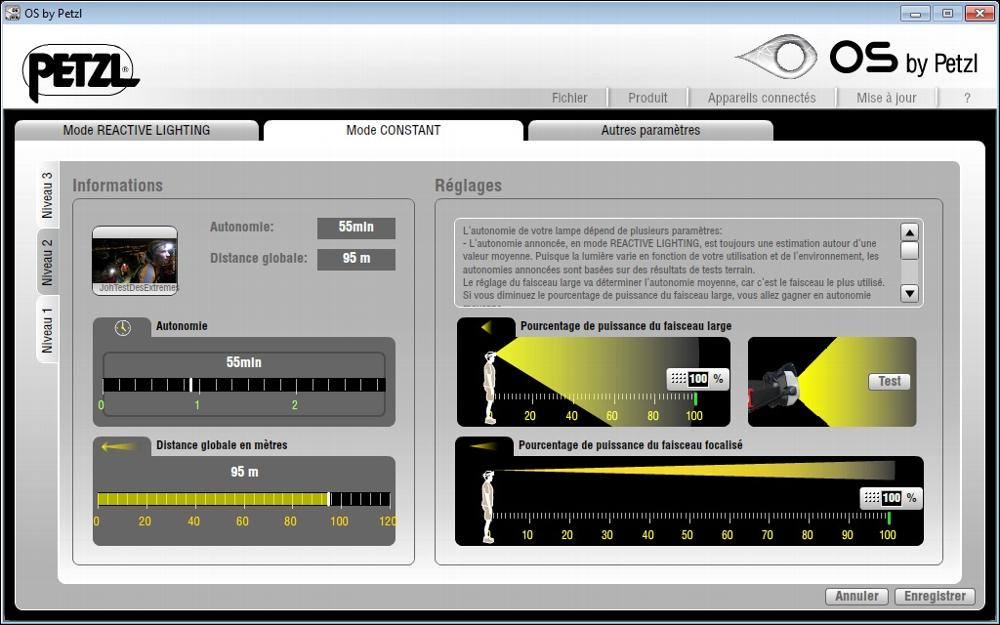
Task: Click the Réglages heading
Action: point(468,186)
